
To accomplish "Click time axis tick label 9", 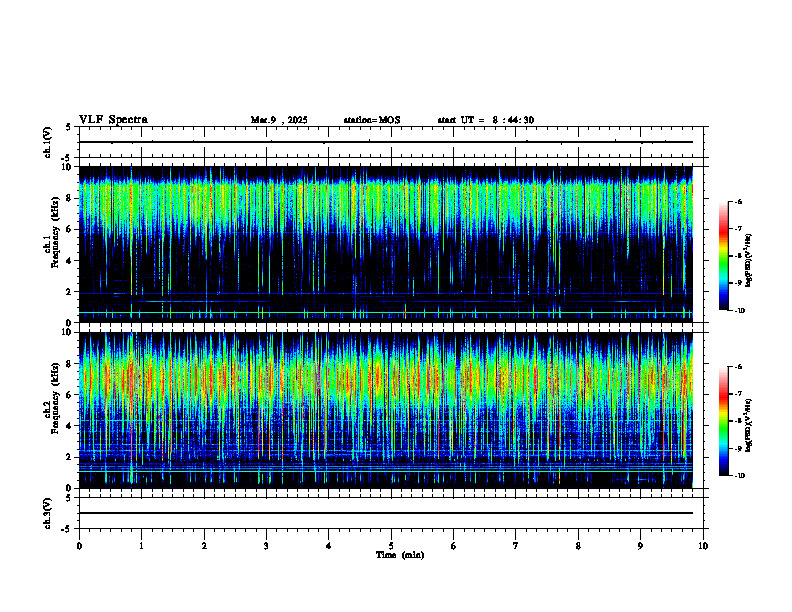I will click(640, 546).
